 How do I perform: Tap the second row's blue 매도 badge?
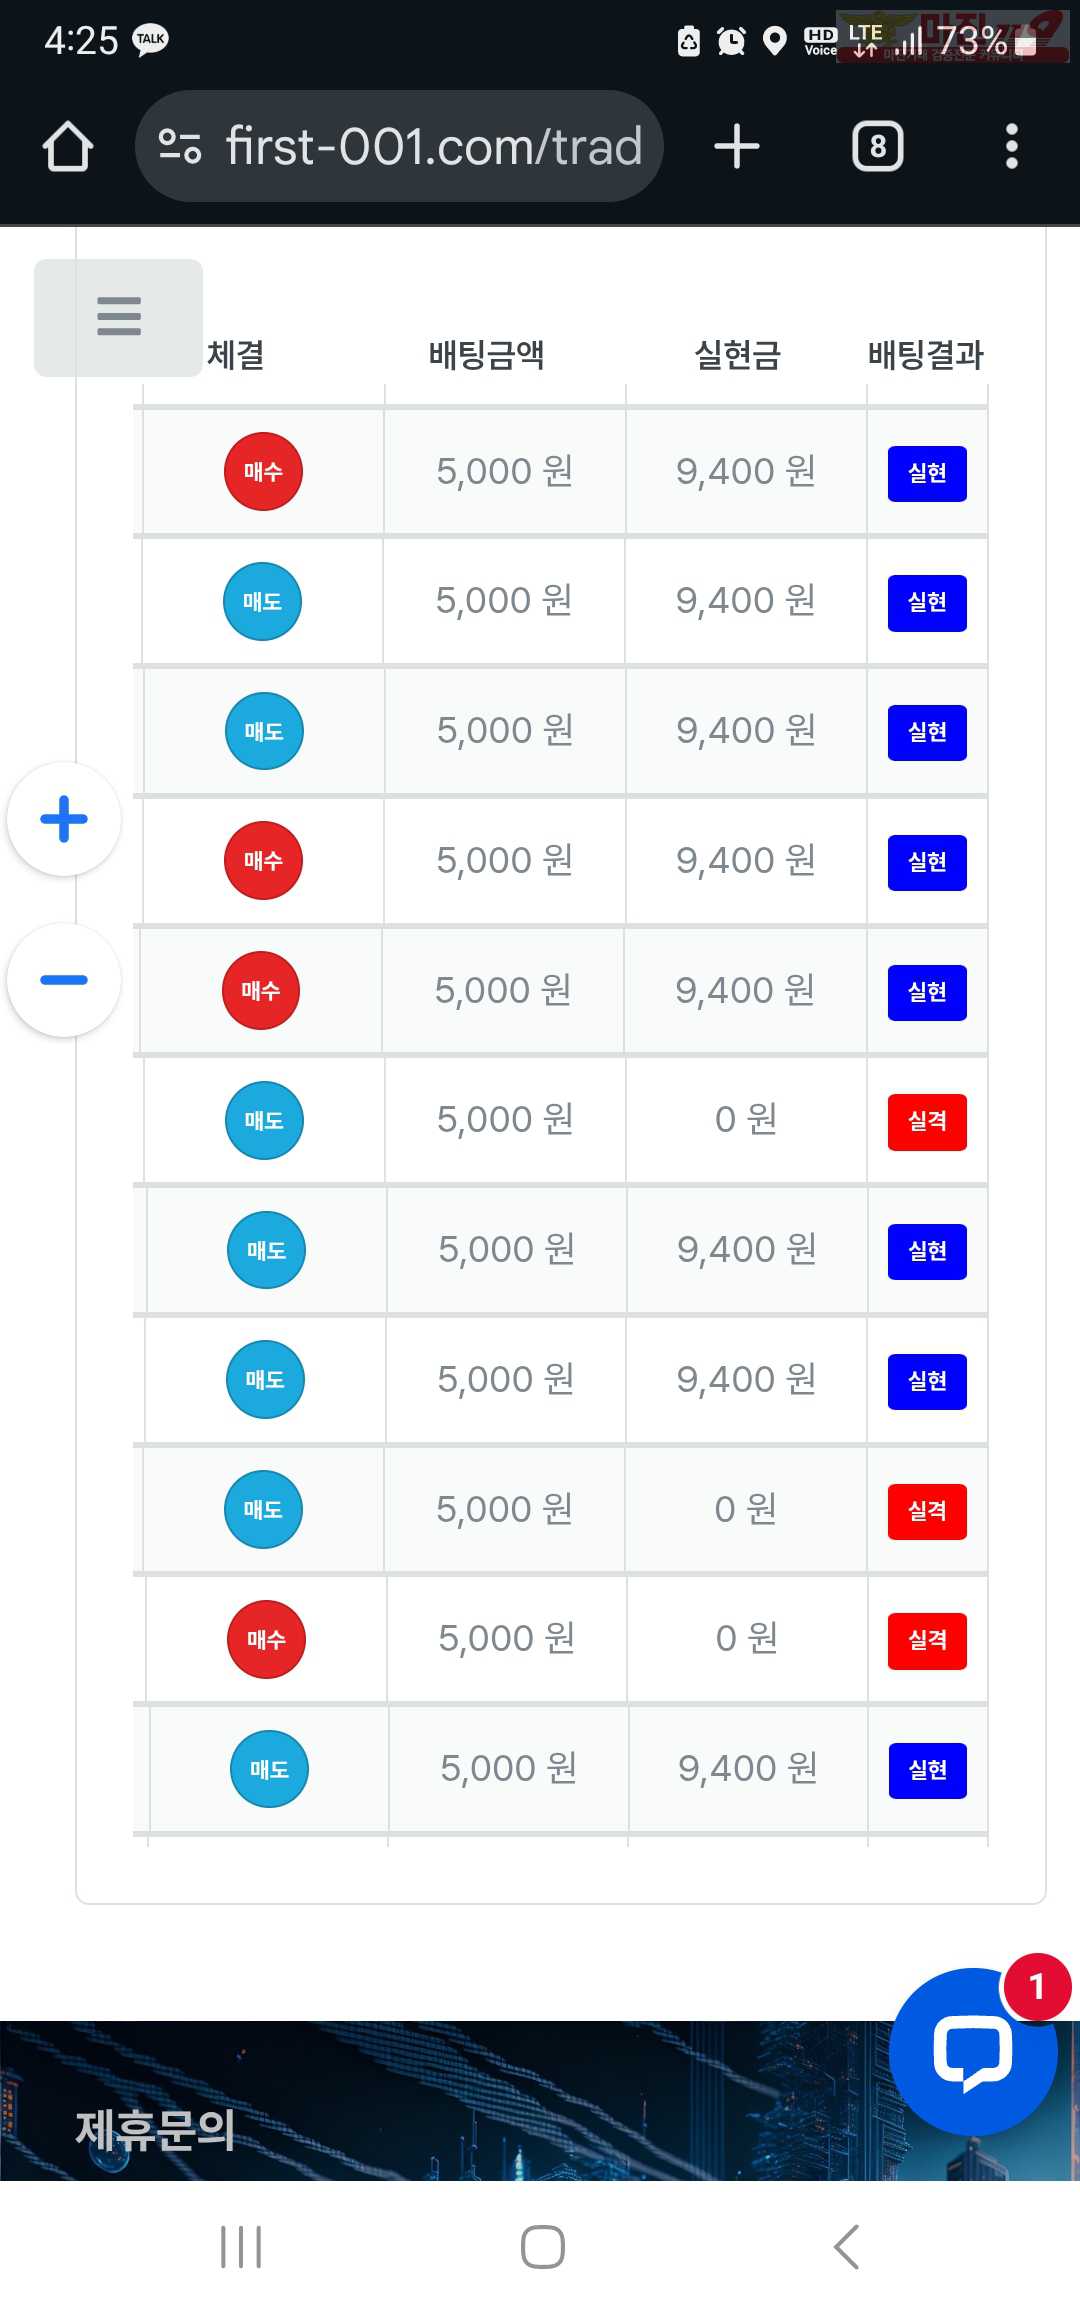[x=262, y=602]
